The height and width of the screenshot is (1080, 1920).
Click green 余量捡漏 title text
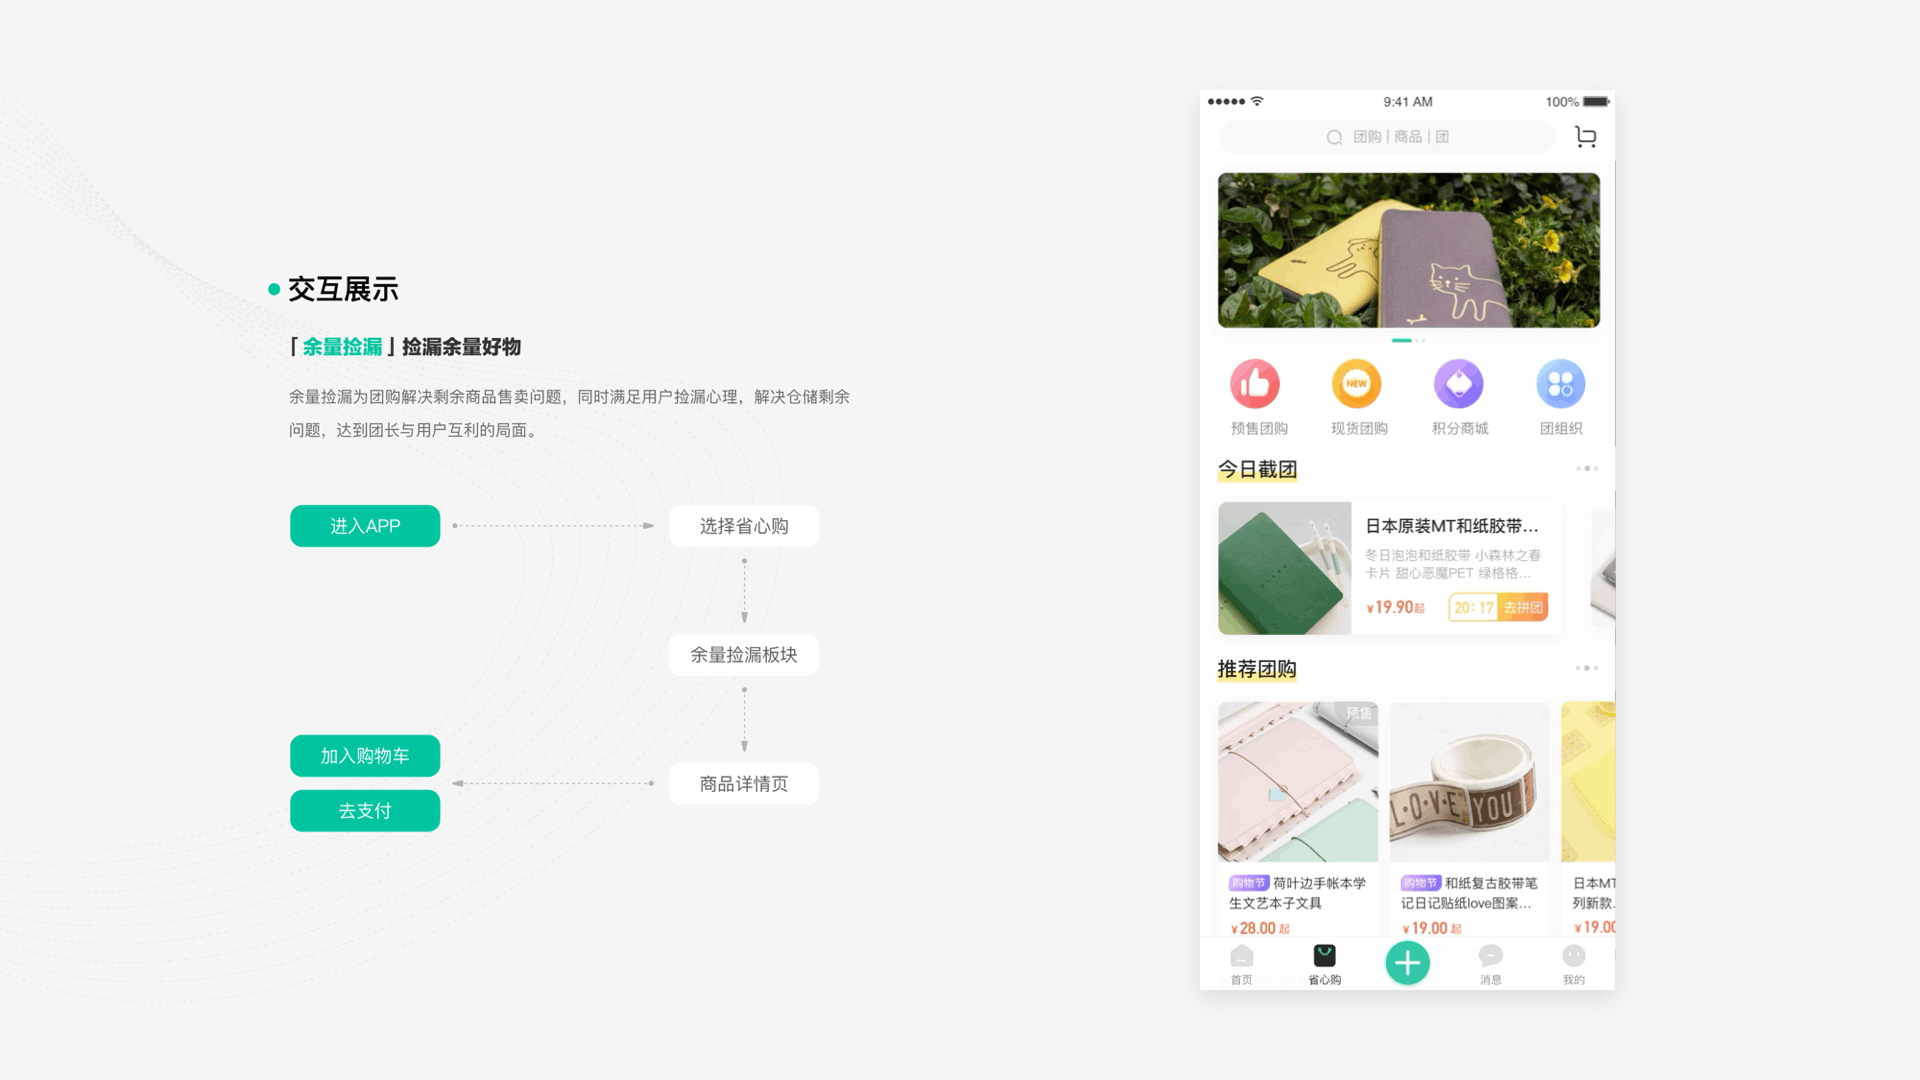point(342,347)
